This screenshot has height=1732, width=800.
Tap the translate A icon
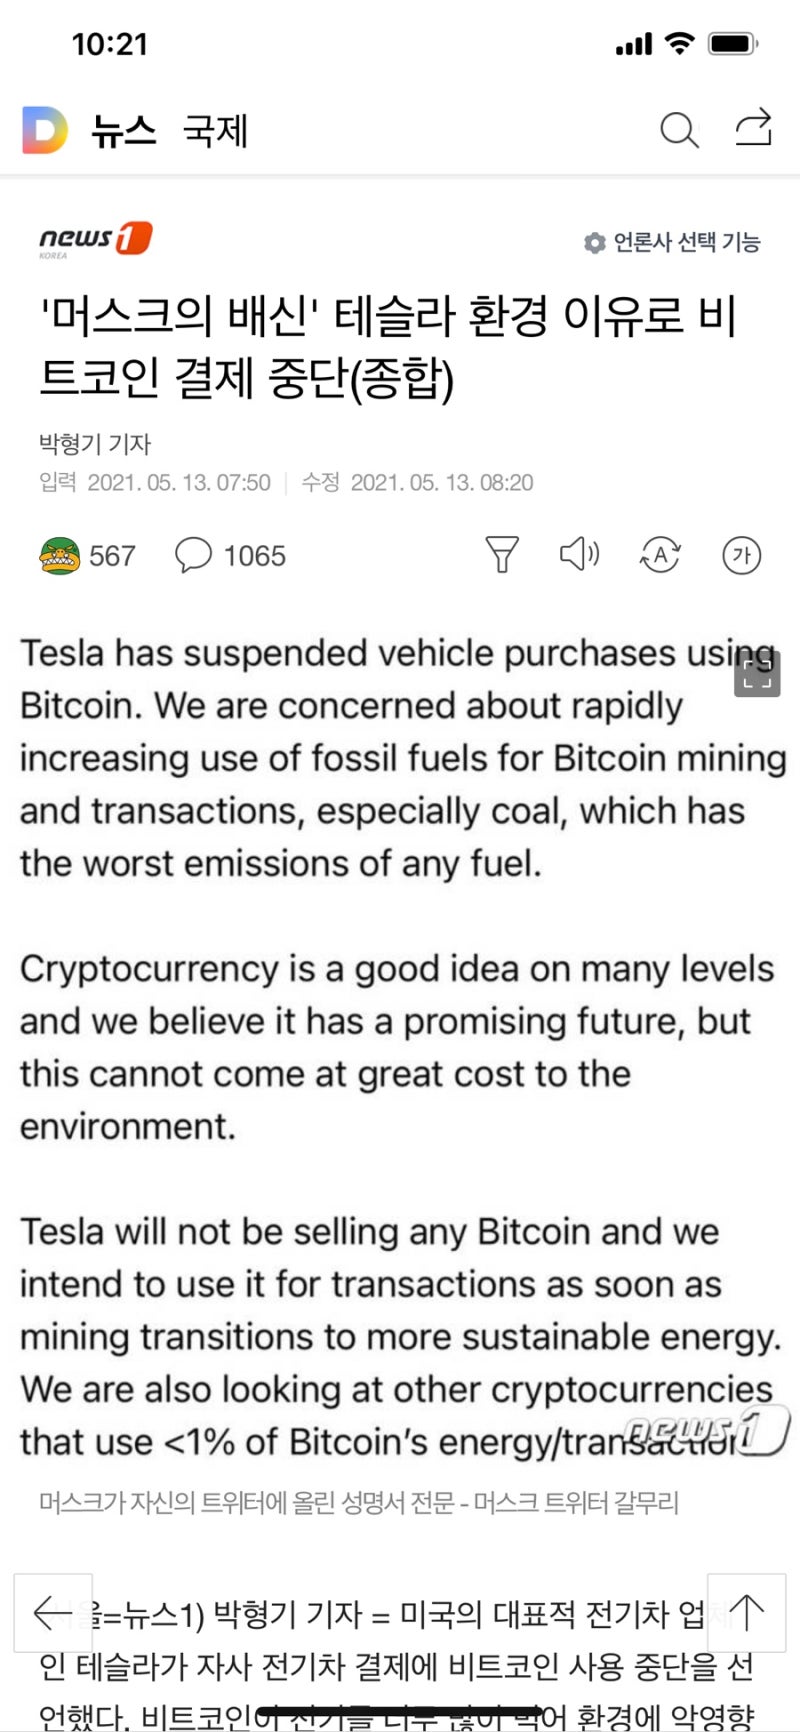(x=660, y=554)
